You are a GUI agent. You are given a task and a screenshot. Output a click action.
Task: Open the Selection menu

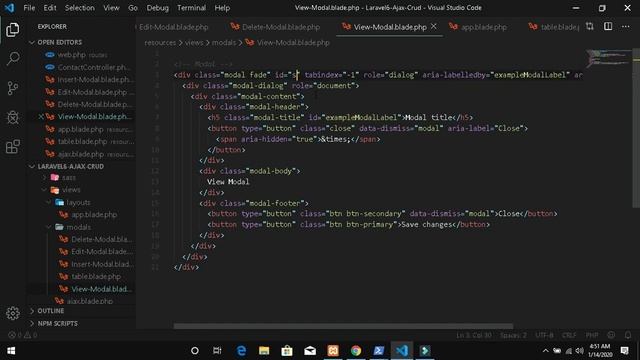80,8
